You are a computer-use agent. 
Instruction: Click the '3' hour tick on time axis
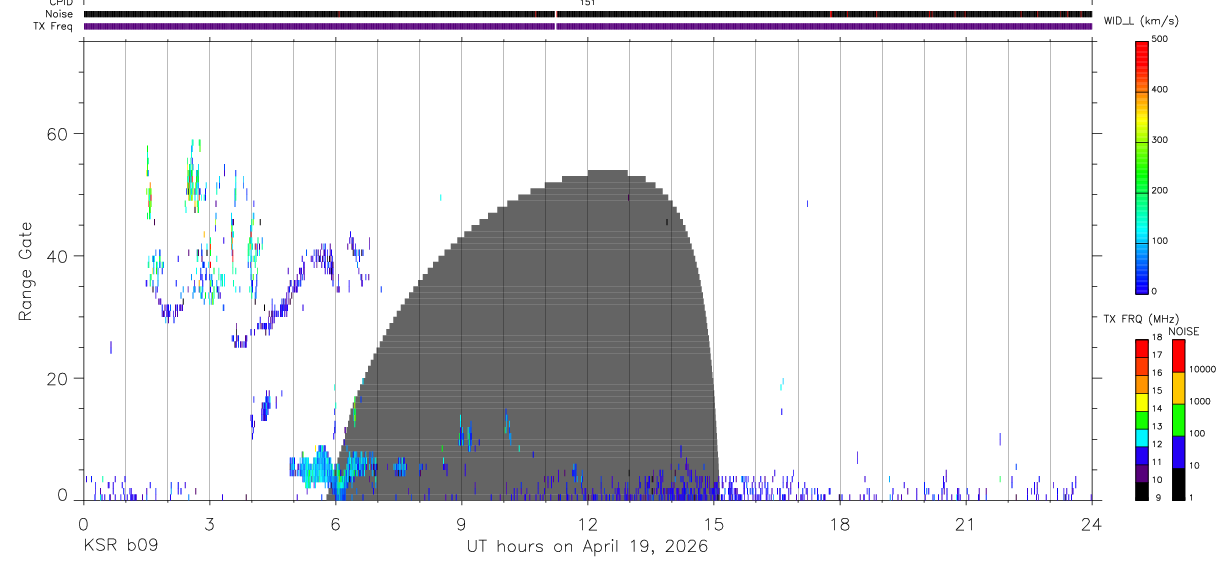pyautogui.click(x=209, y=524)
